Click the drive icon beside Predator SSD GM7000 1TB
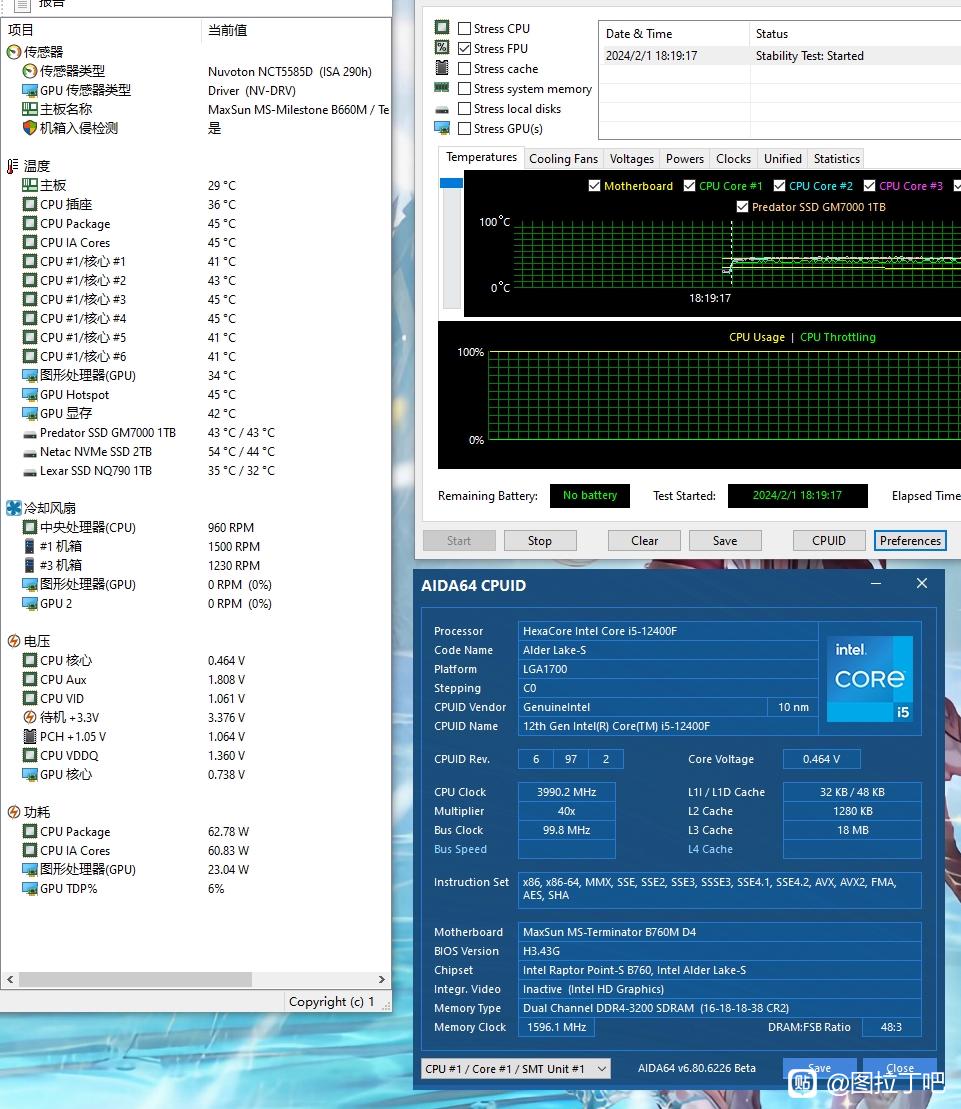This screenshot has width=961, height=1109. tap(30, 433)
